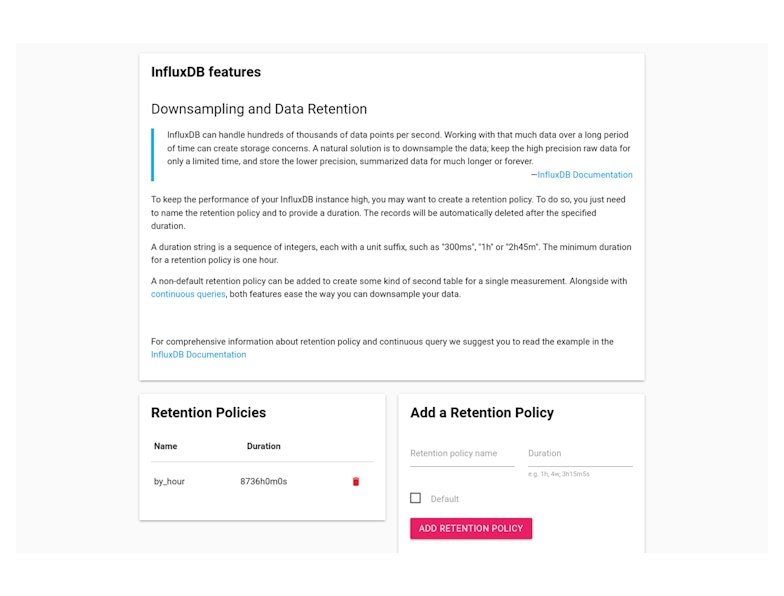
Task: Click the Add a Retention Policy title
Action: (x=482, y=412)
